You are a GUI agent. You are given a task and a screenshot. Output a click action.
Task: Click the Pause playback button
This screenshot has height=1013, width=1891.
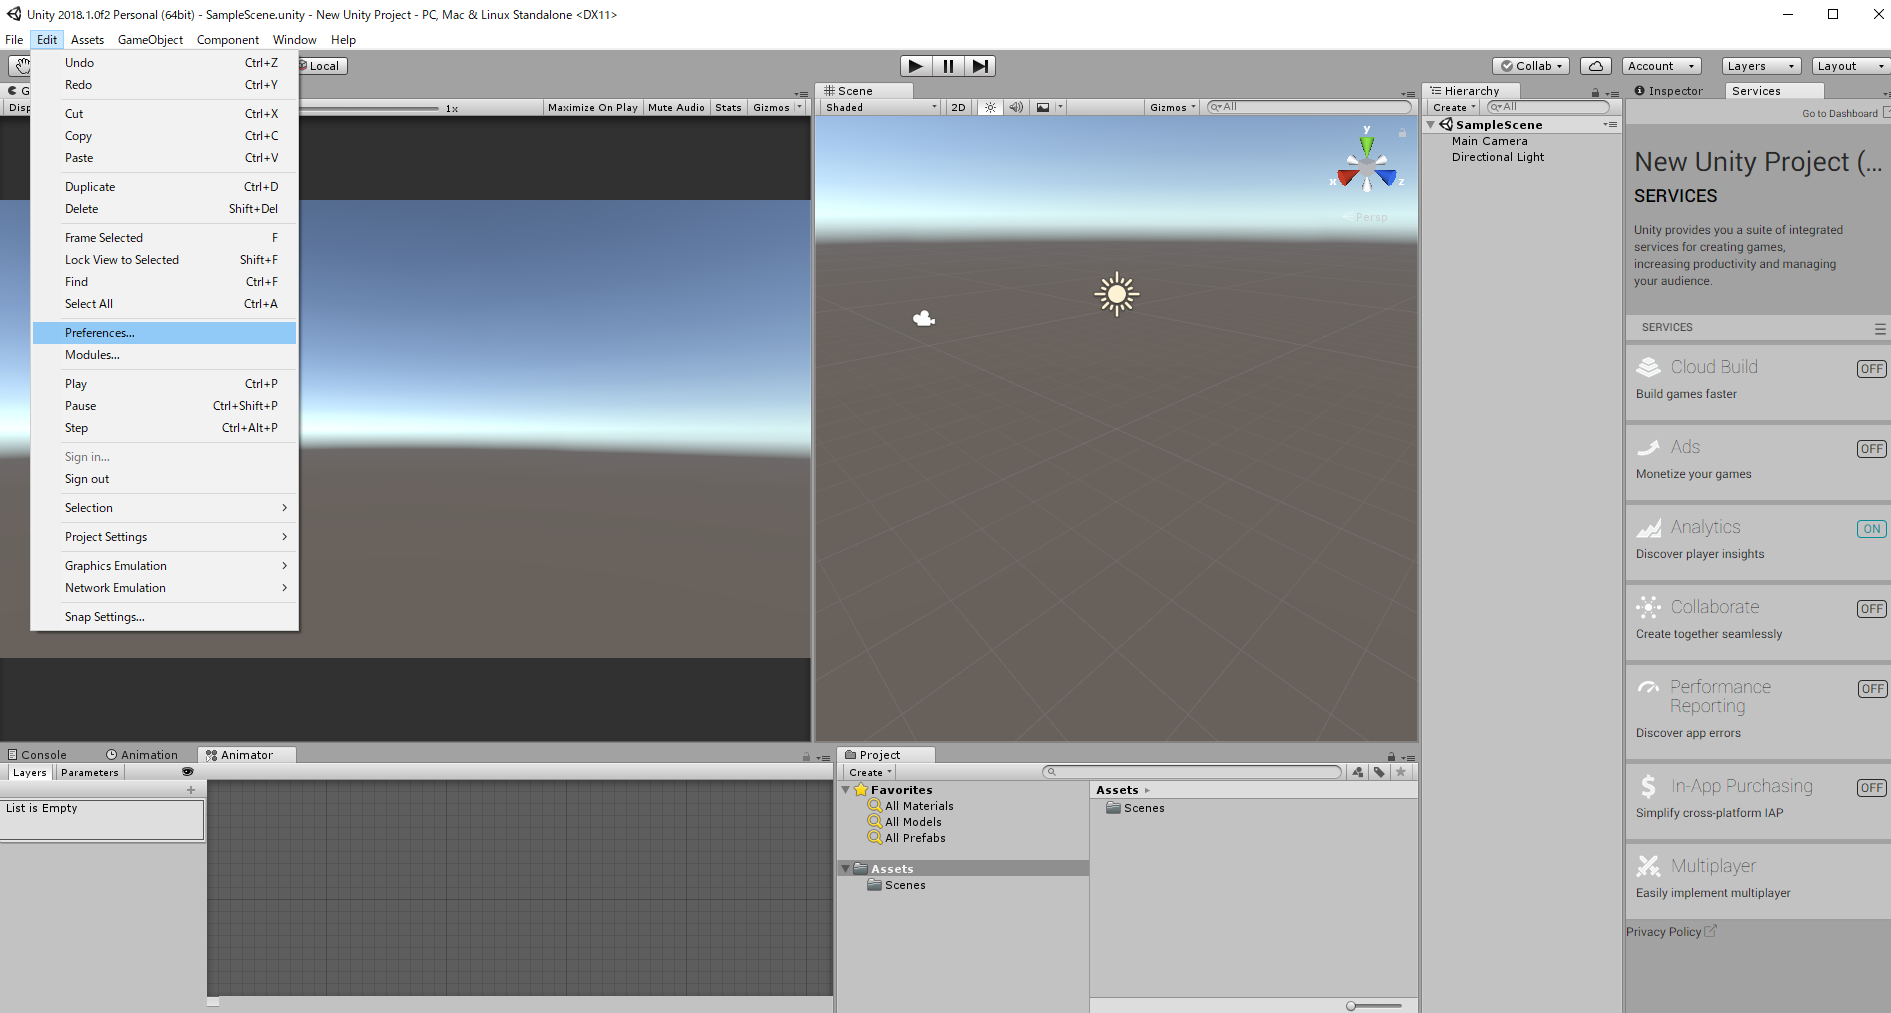coord(948,66)
